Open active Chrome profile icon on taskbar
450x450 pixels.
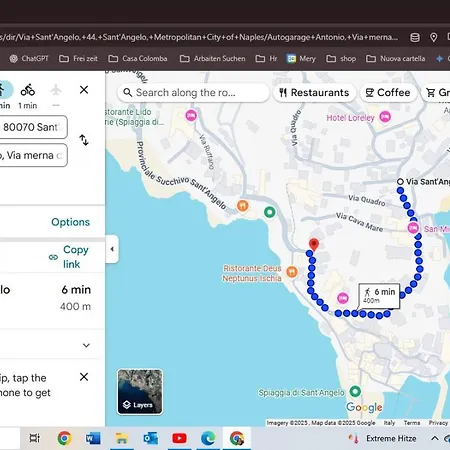(237, 438)
